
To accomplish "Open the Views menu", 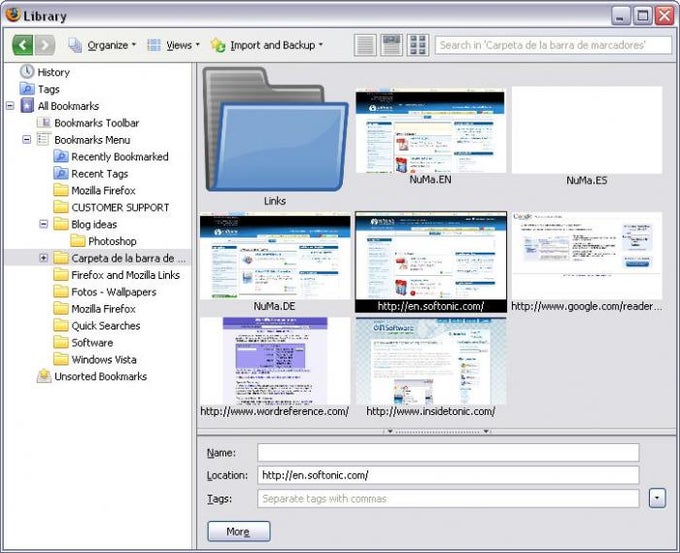I will point(173,45).
